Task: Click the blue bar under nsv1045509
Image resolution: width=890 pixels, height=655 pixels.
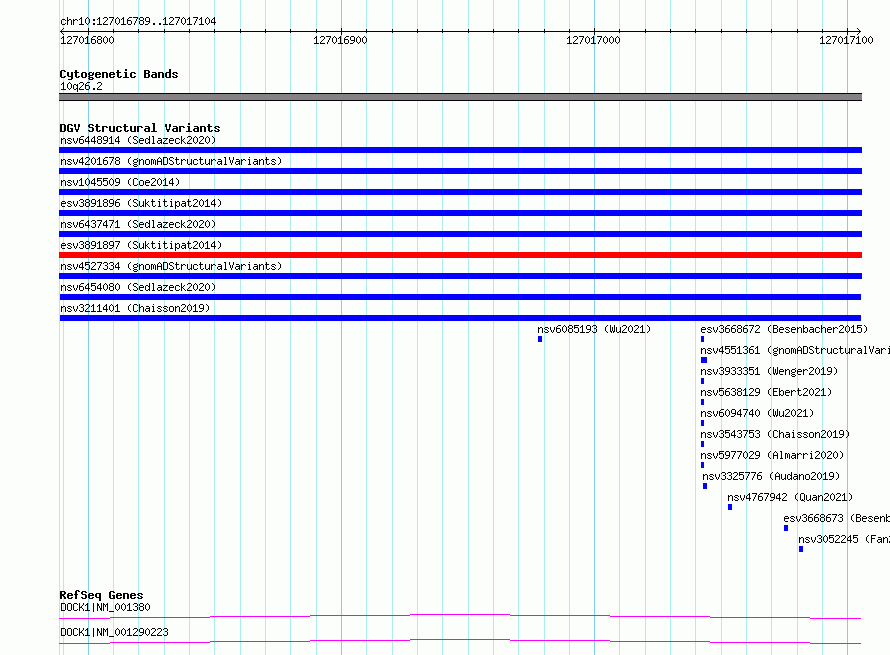Action: [x=460, y=192]
